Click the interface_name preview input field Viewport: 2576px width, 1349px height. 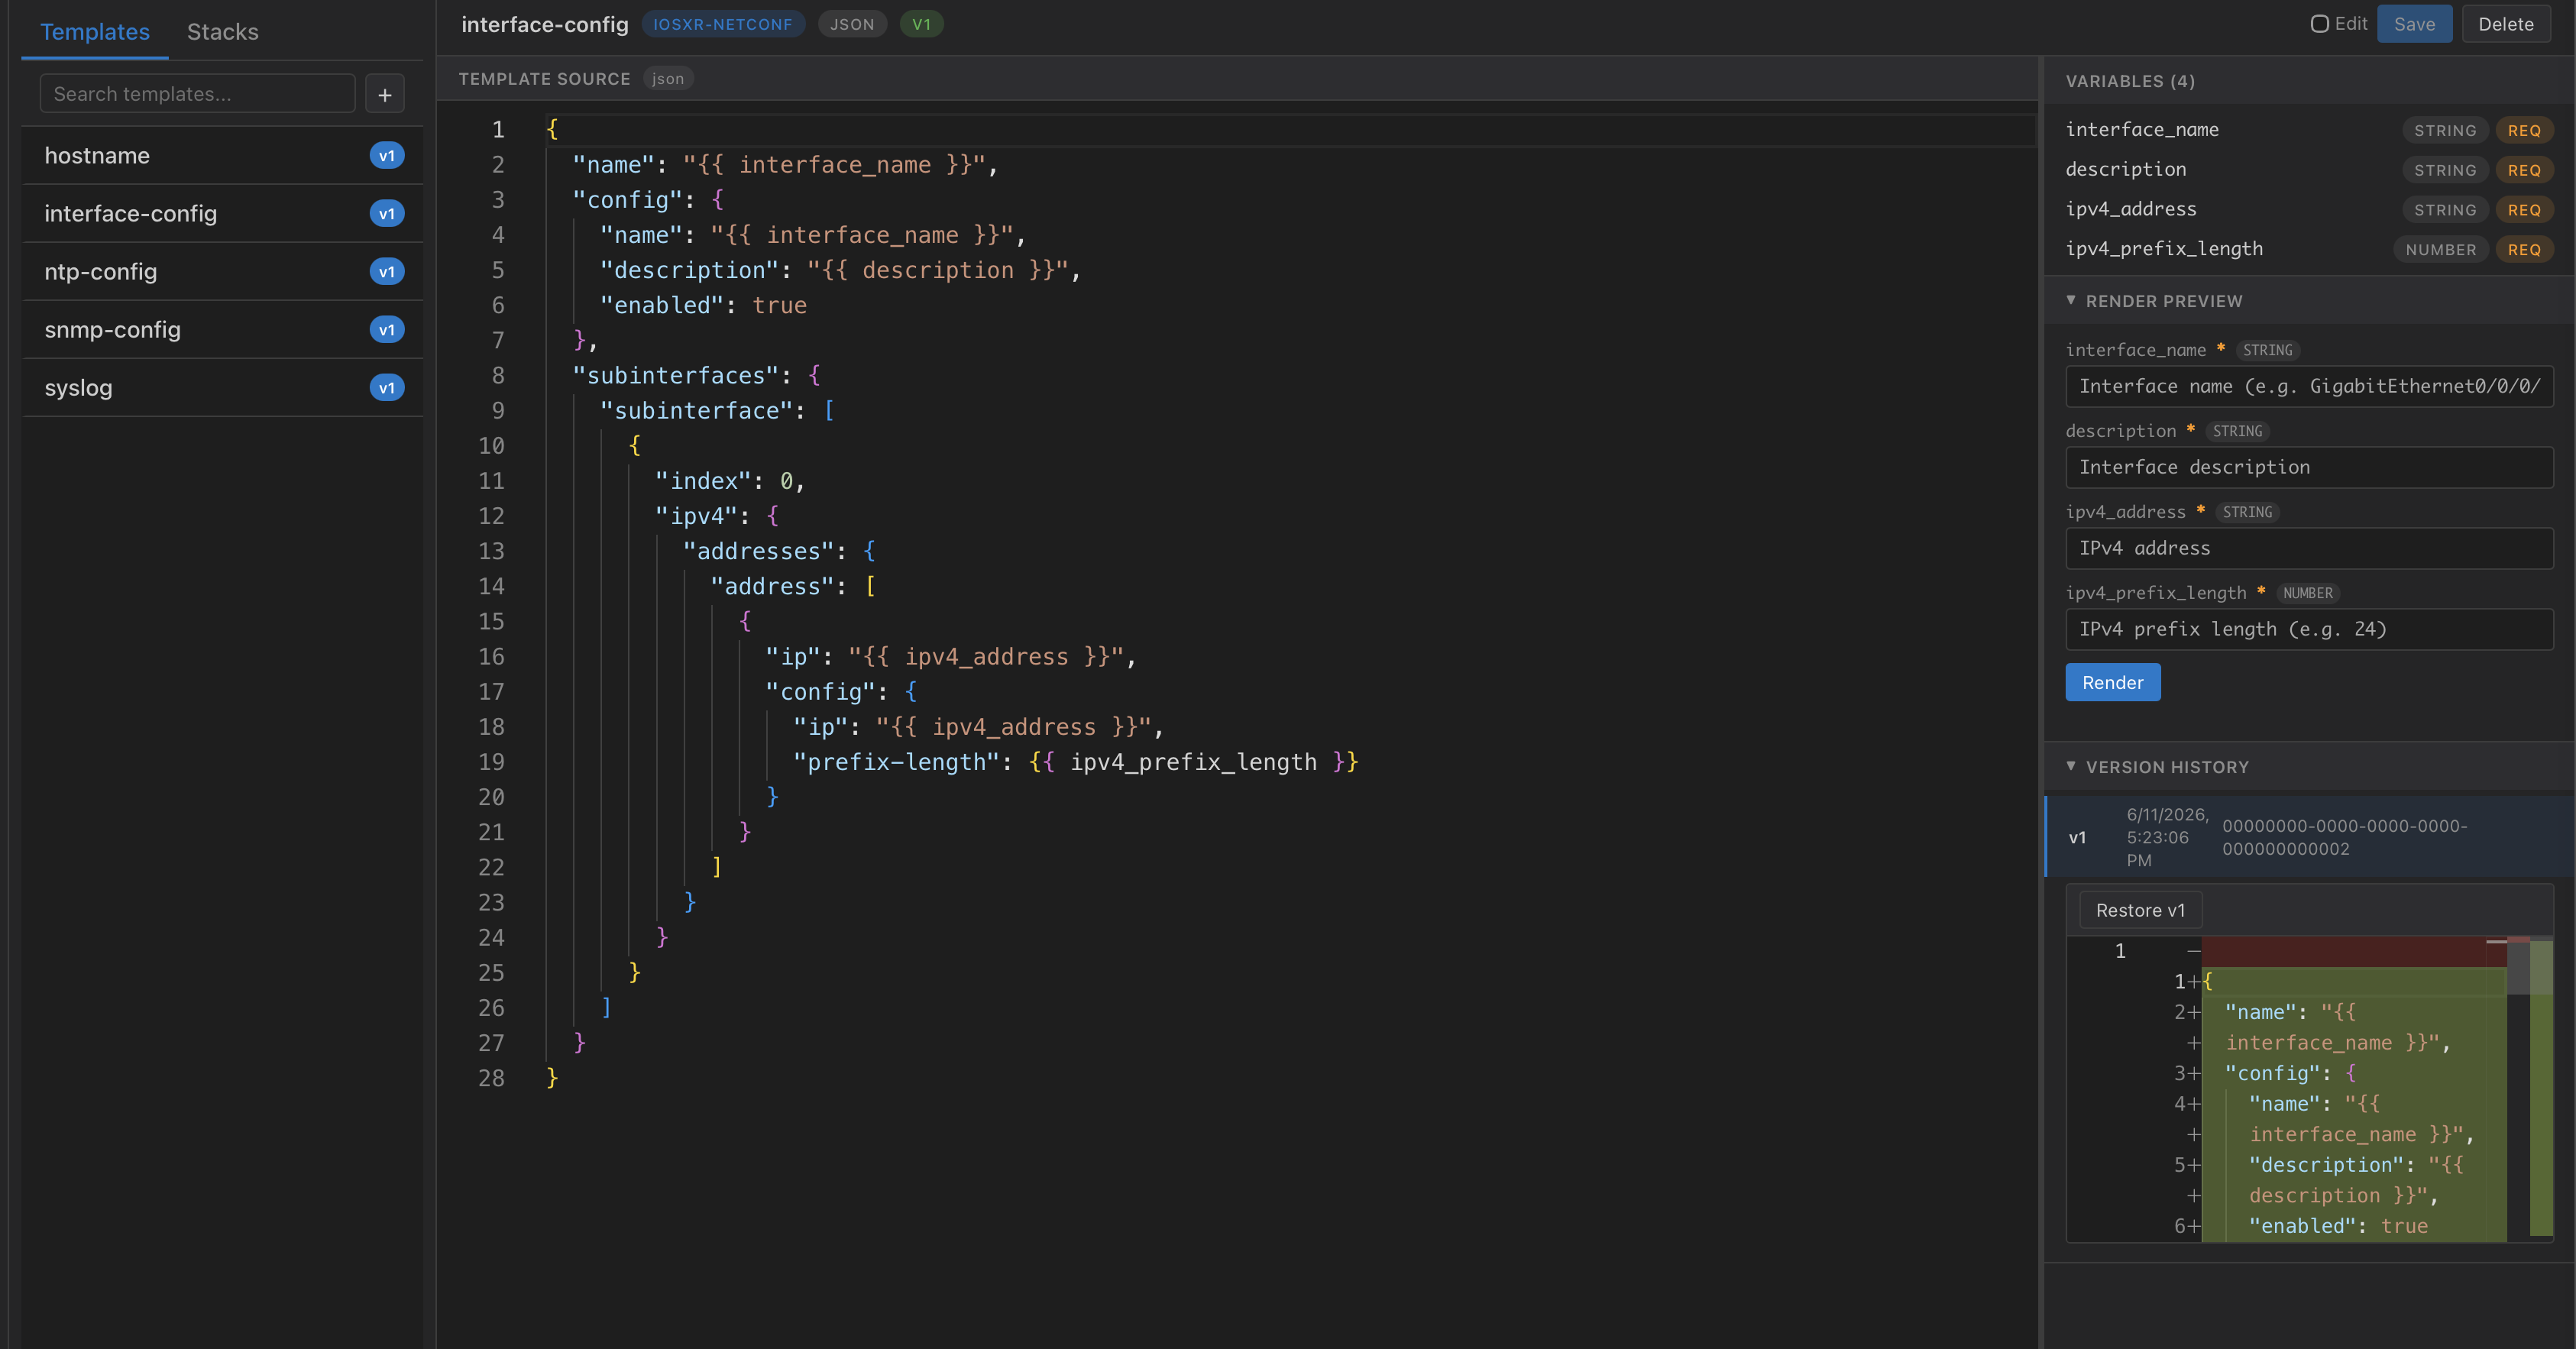2308,386
